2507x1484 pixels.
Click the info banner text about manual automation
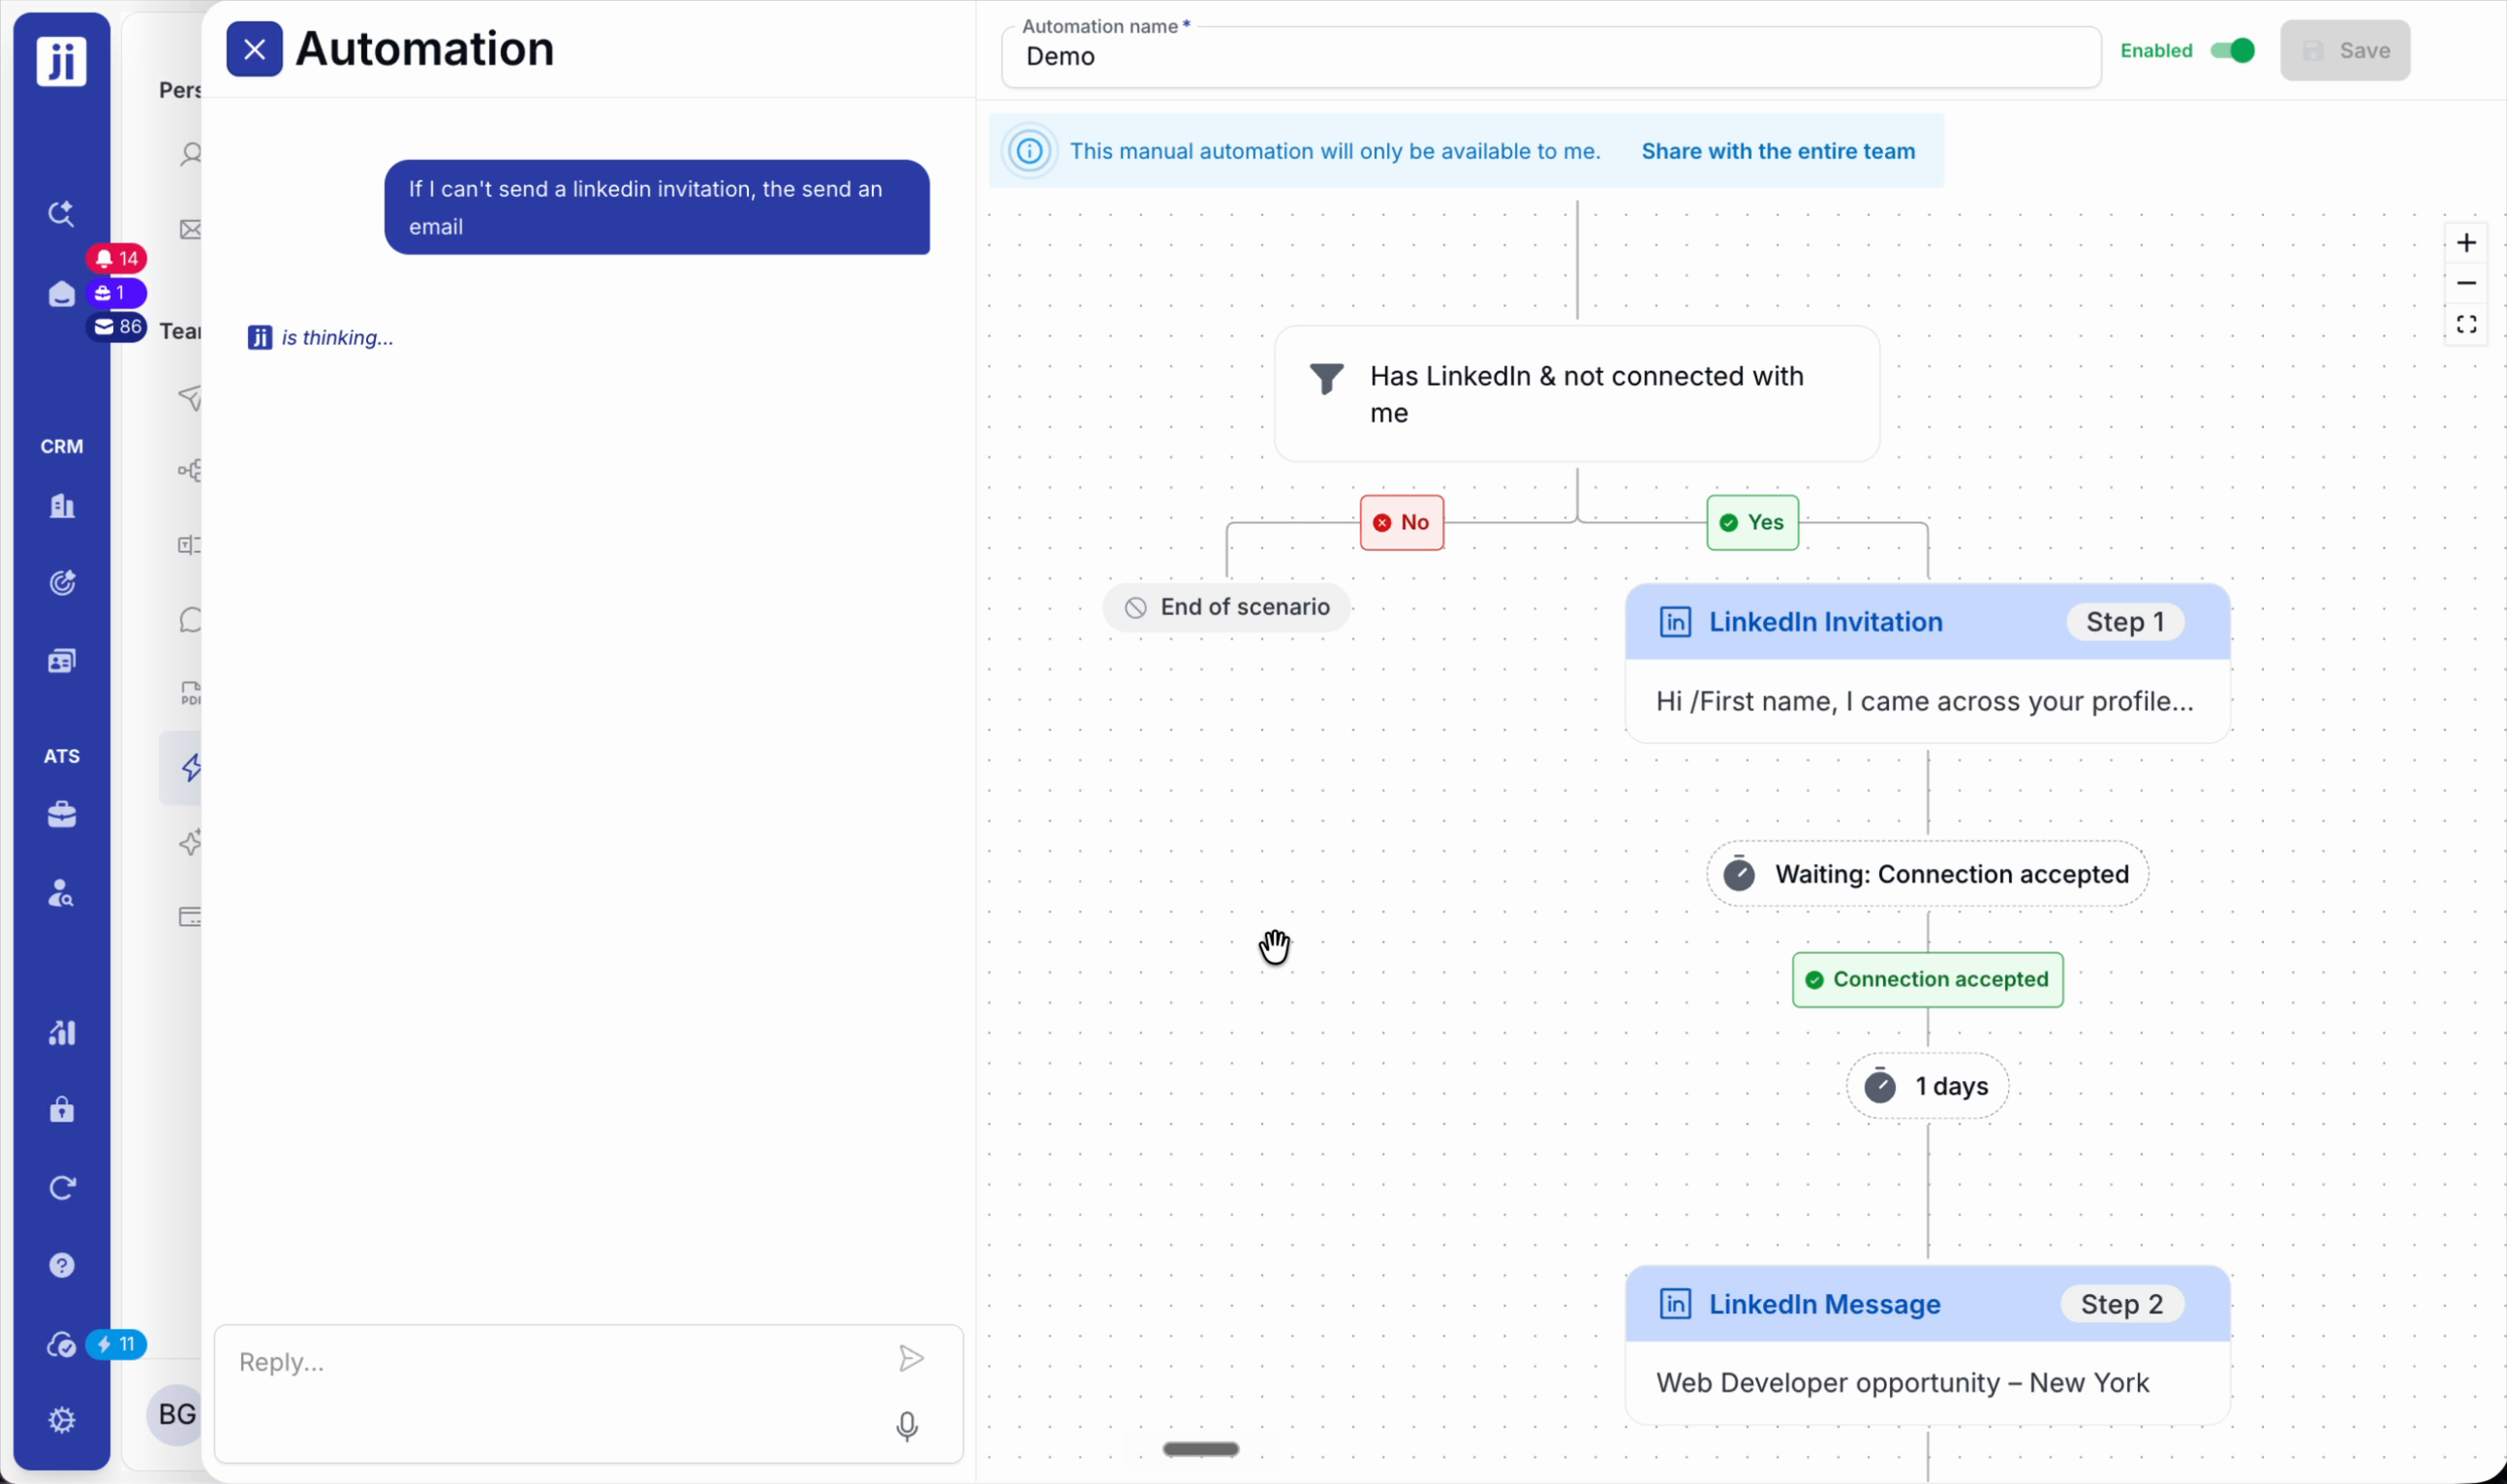(x=1335, y=151)
